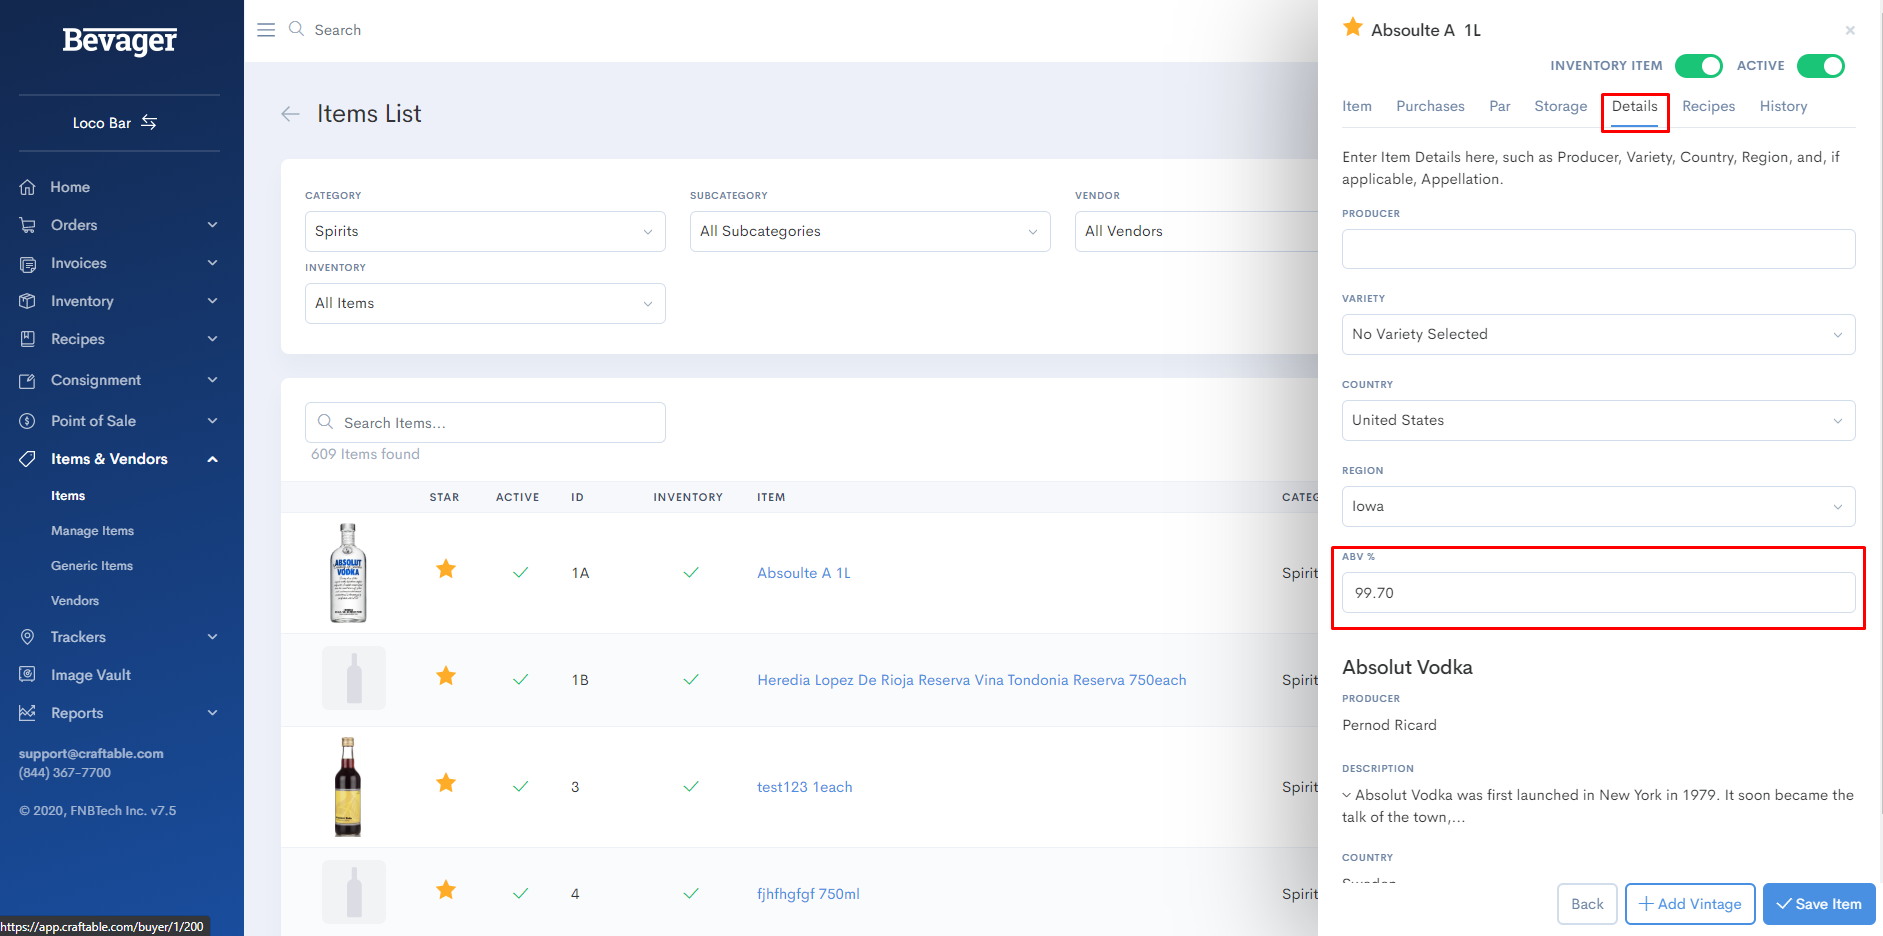Click the Absolut Vodka bottle thumbnail
The image size is (1883, 936).
coord(348,573)
